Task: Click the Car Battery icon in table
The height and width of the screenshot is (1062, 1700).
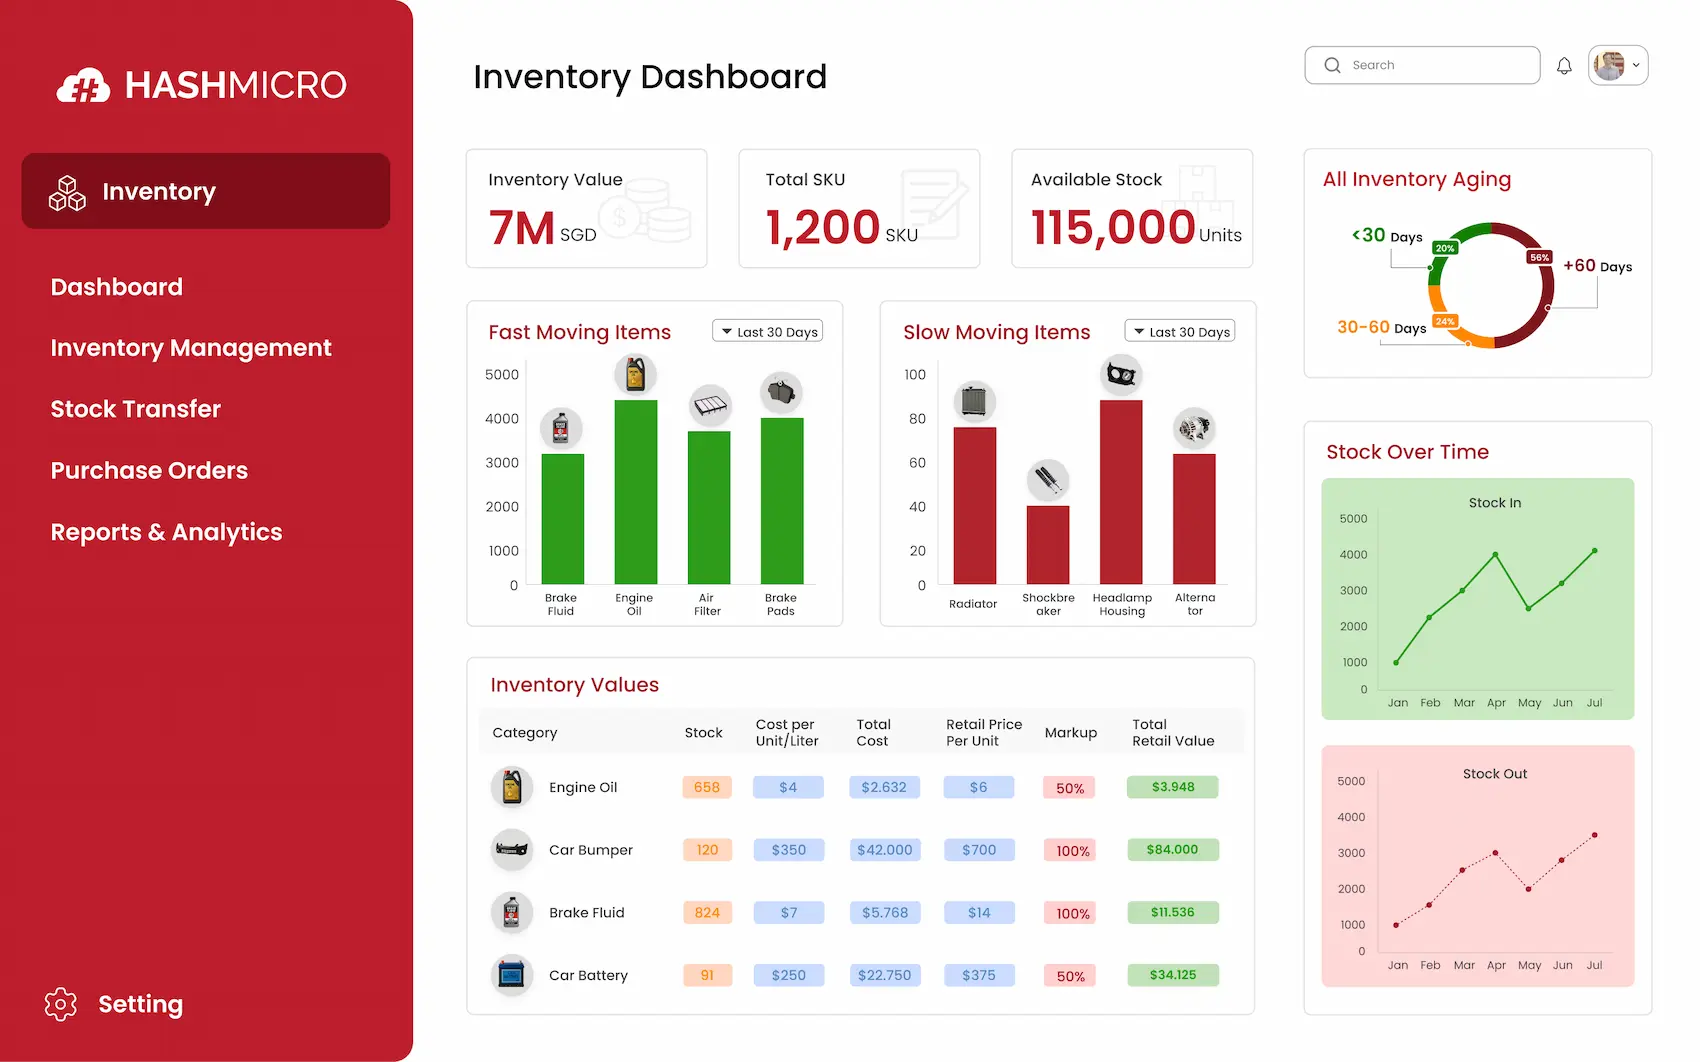Action: click(x=512, y=975)
